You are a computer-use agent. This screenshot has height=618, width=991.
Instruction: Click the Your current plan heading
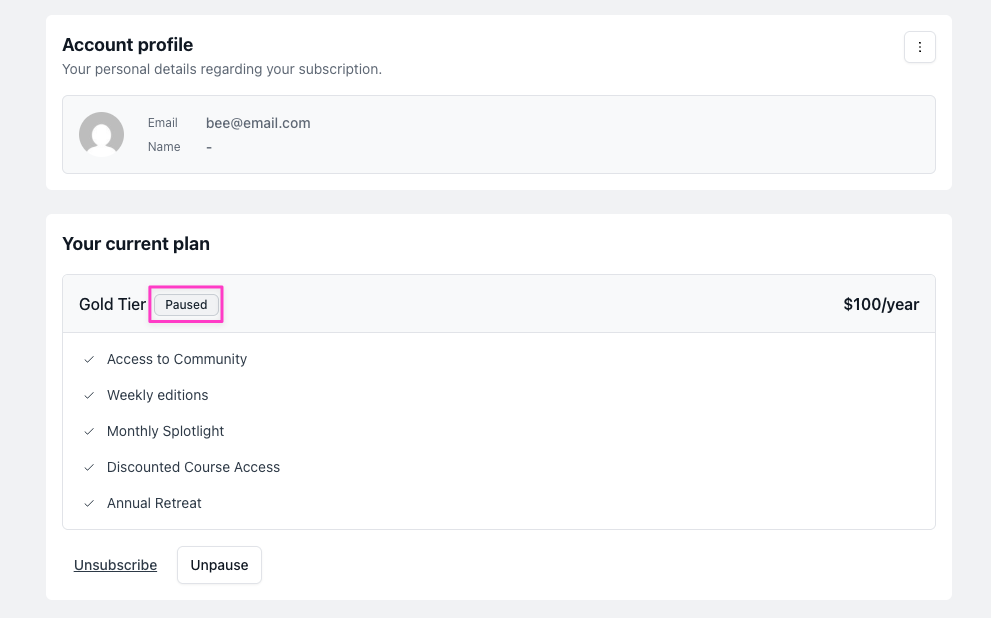pyautogui.click(x=136, y=244)
